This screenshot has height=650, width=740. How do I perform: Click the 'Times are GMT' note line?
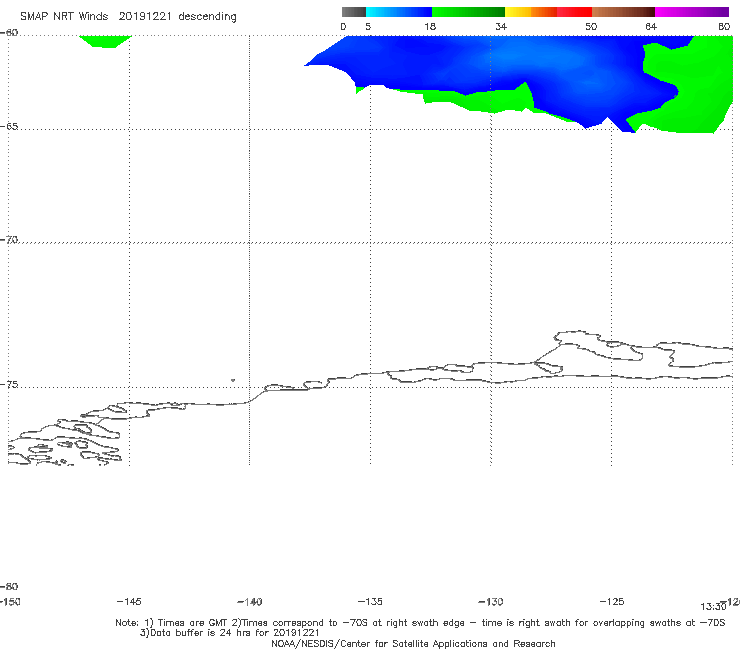pyautogui.click(x=420, y=623)
